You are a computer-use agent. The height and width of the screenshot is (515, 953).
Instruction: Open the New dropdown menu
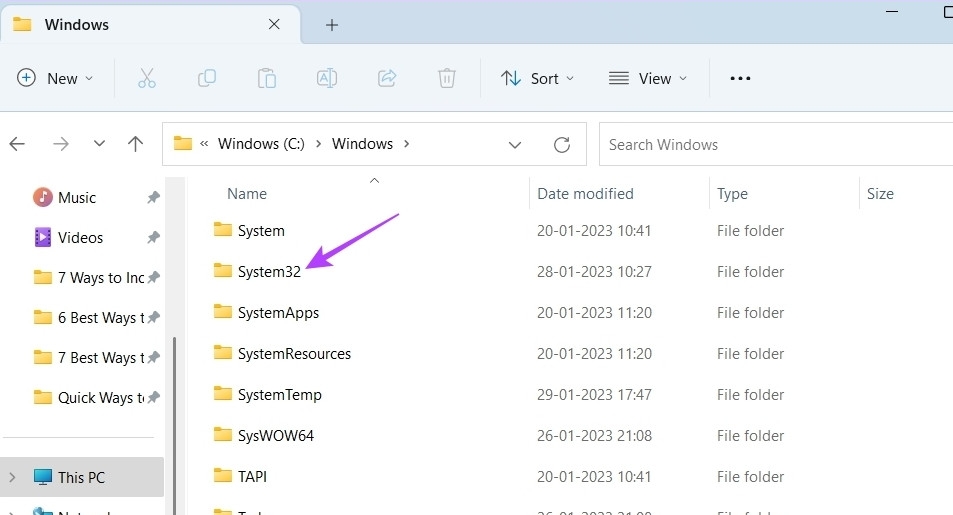pos(55,78)
